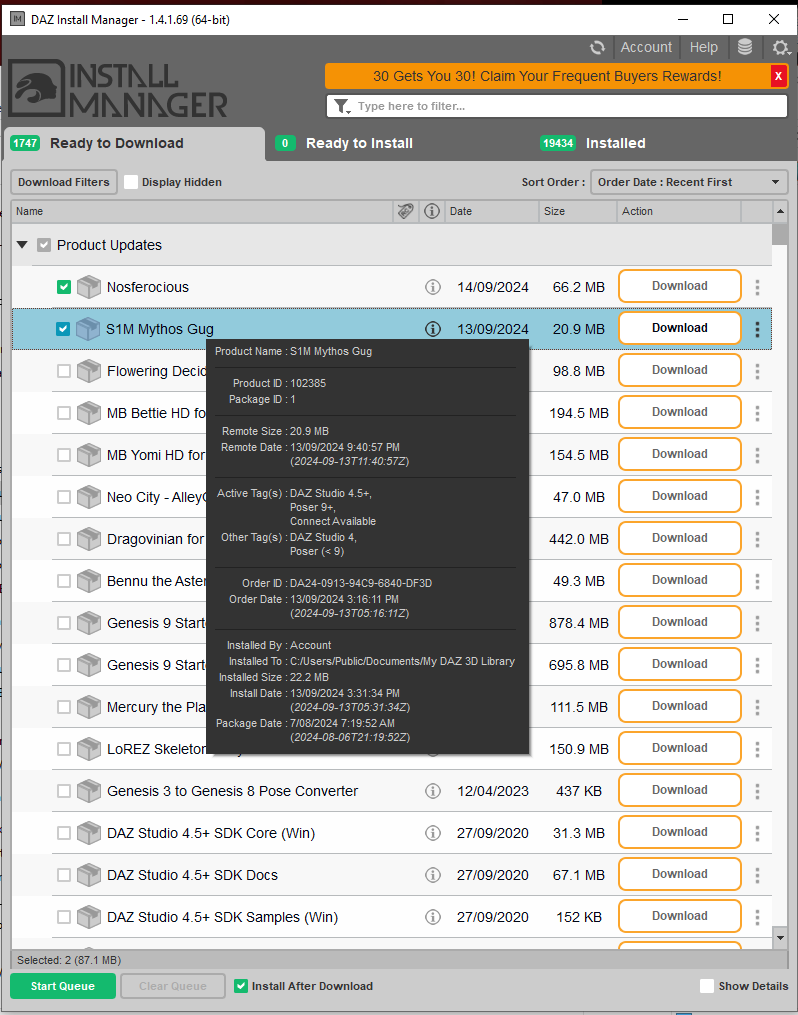This screenshot has width=798, height=1015.
Task: Click Download for the 47.0 MB Neo City row
Action: [680, 496]
